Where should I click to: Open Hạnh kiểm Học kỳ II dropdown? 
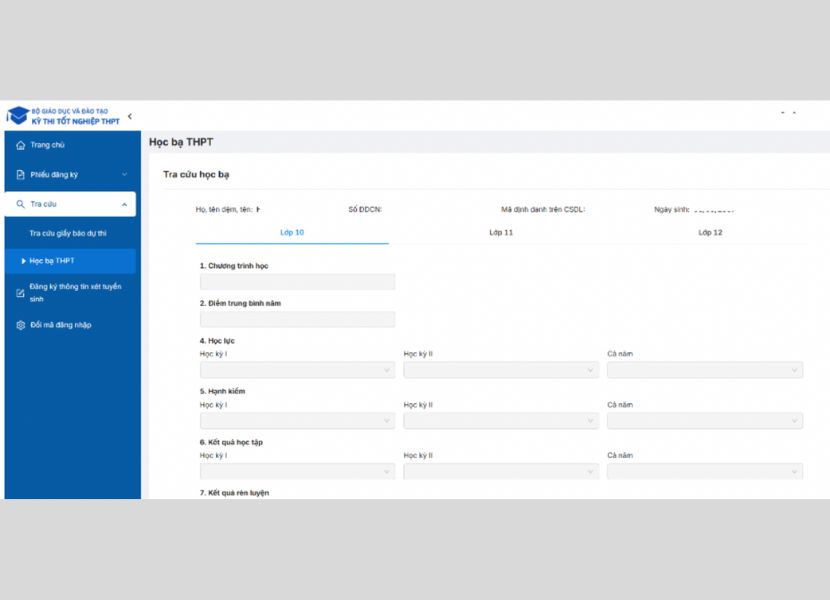(x=501, y=421)
